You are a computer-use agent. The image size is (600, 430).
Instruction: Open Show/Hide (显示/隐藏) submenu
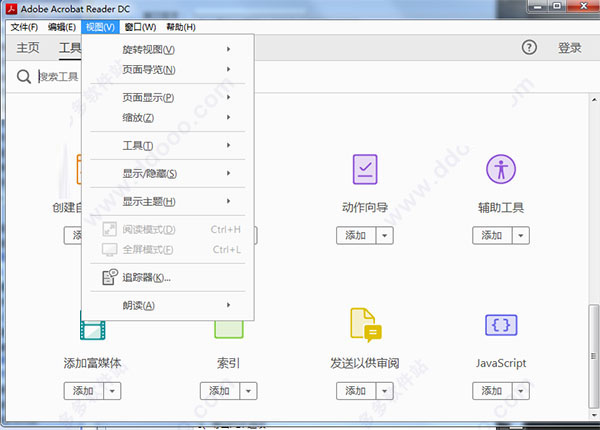[168, 173]
